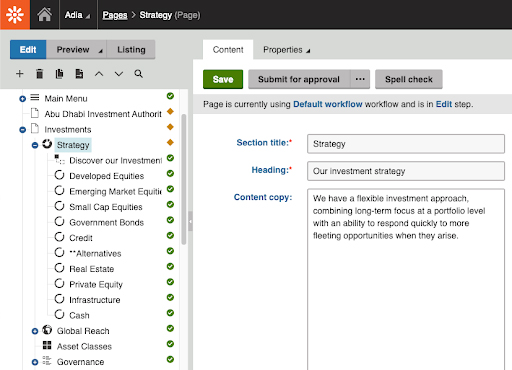Viewport: 512px width, 370px height.
Task: Submit the page for approval
Action: pos(299,79)
